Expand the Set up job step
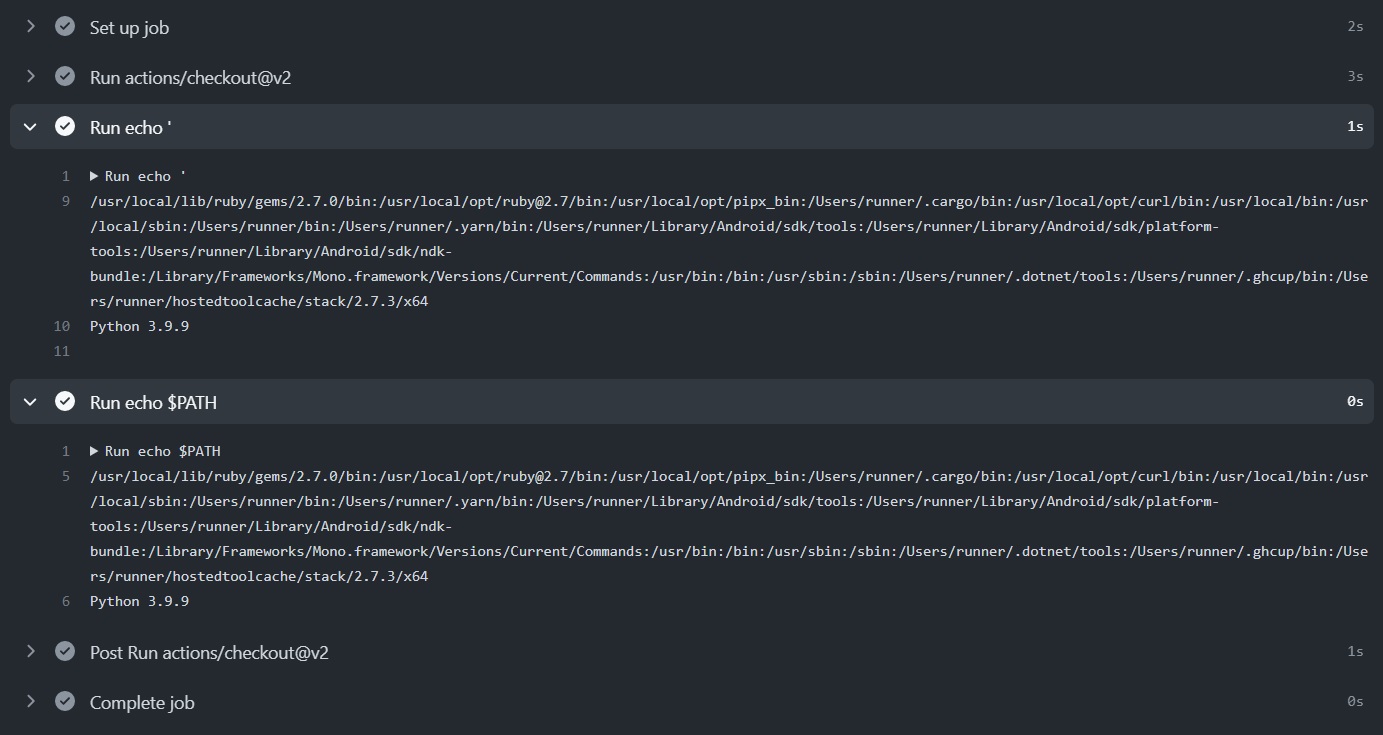Screen dimensions: 1383x735 pos(30,27)
